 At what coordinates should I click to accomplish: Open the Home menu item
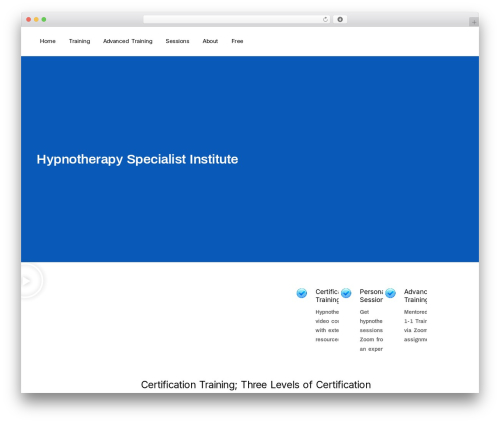pyautogui.click(x=47, y=41)
